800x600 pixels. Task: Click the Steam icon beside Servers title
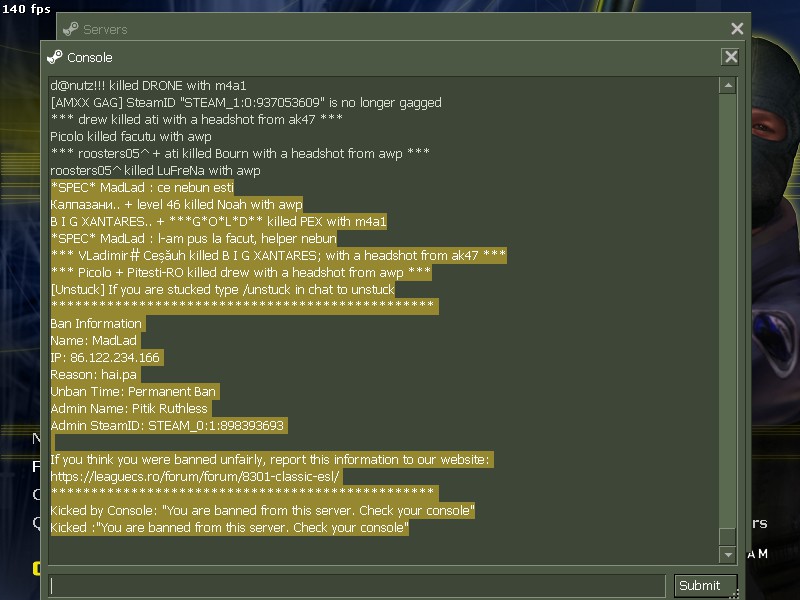tap(70, 29)
